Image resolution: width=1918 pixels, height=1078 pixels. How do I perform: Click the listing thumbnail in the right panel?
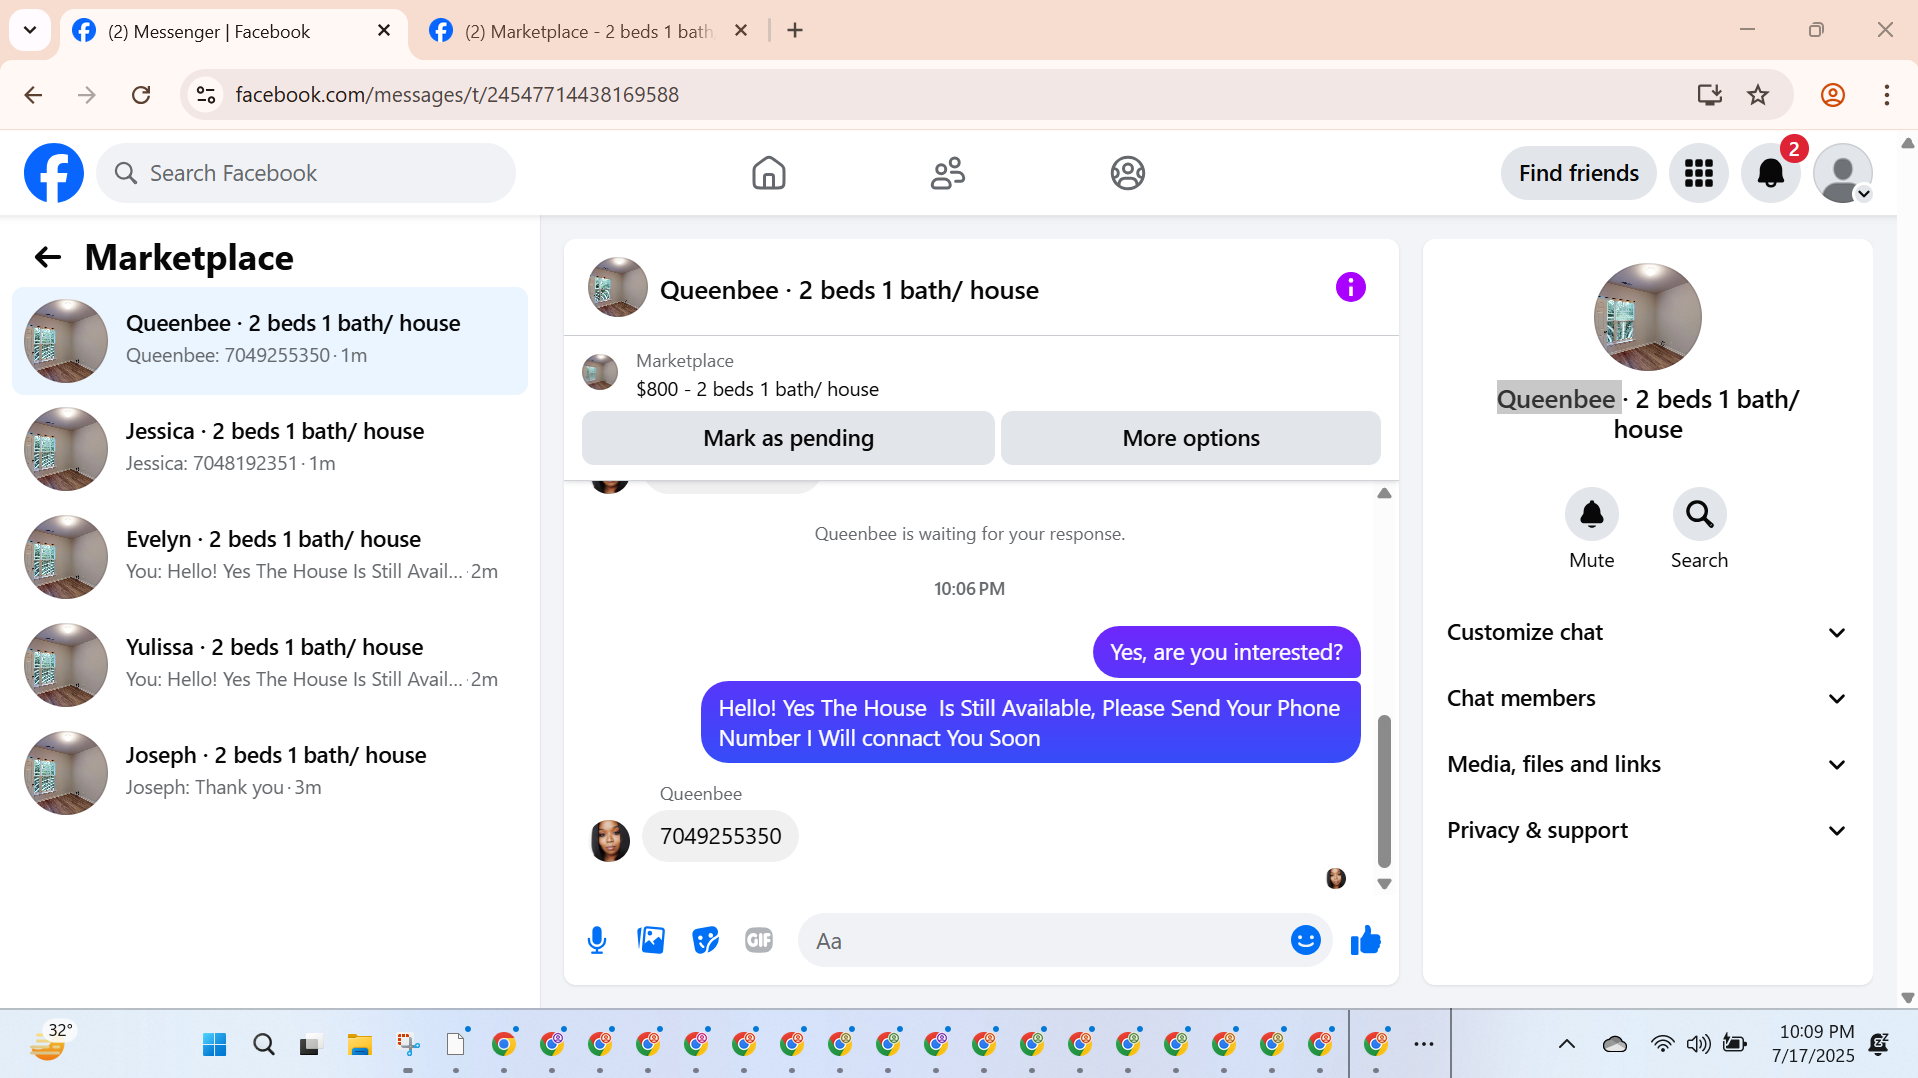(1647, 317)
